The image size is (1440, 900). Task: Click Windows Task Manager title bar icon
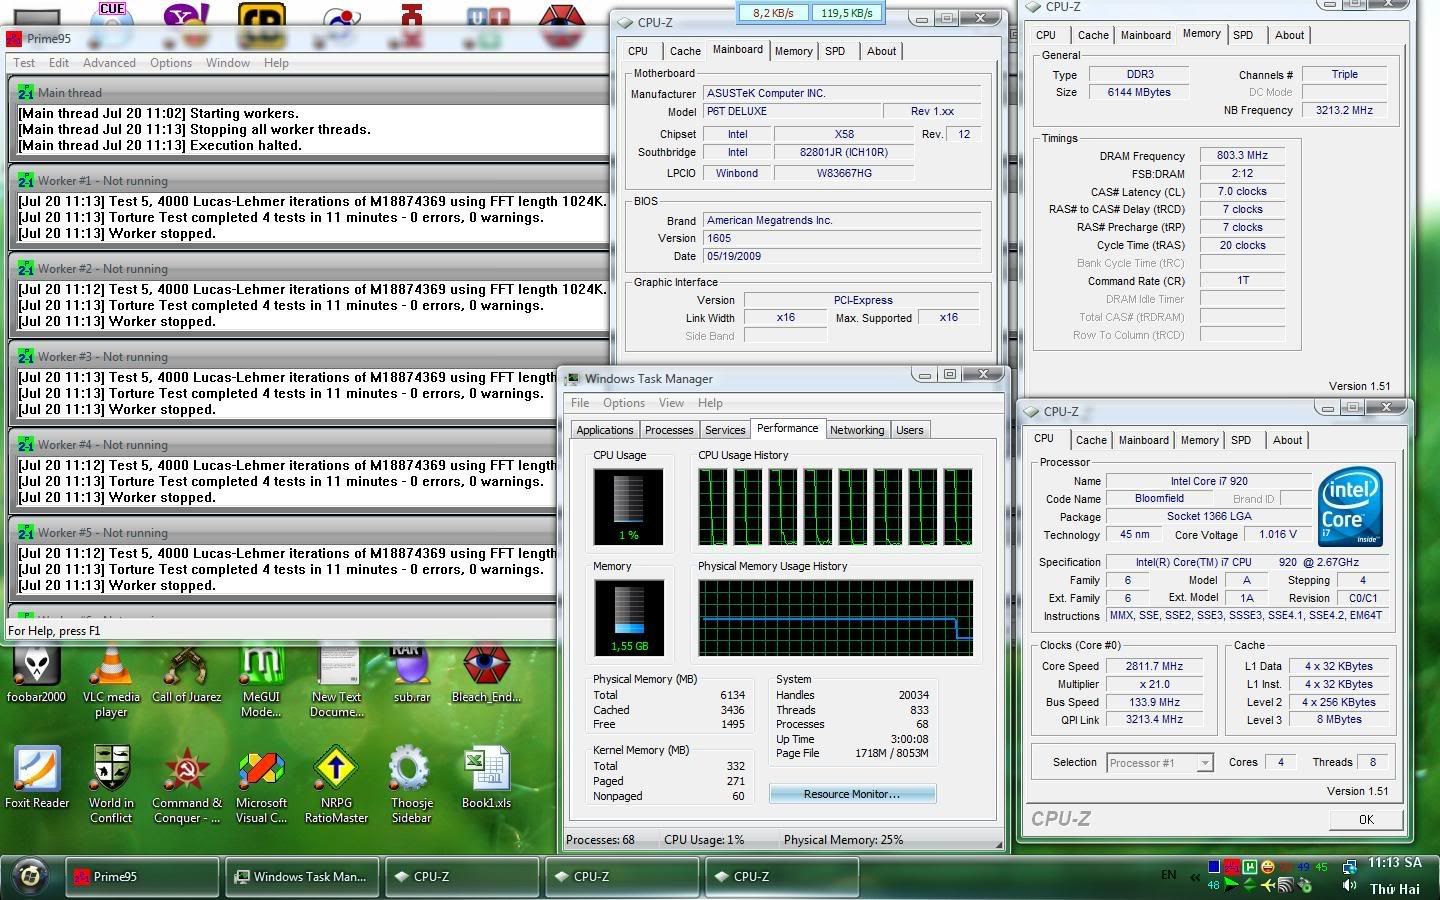(x=573, y=379)
